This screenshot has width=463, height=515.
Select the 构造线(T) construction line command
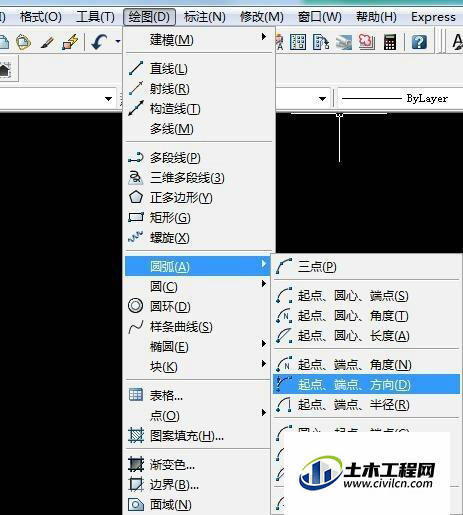198,109
